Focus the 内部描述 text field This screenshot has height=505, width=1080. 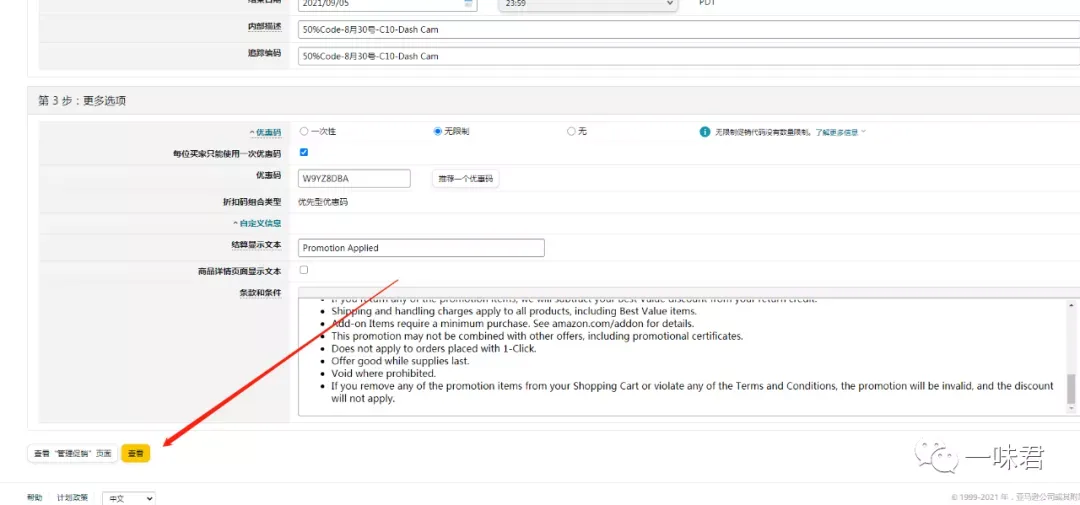(x=689, y=30)
